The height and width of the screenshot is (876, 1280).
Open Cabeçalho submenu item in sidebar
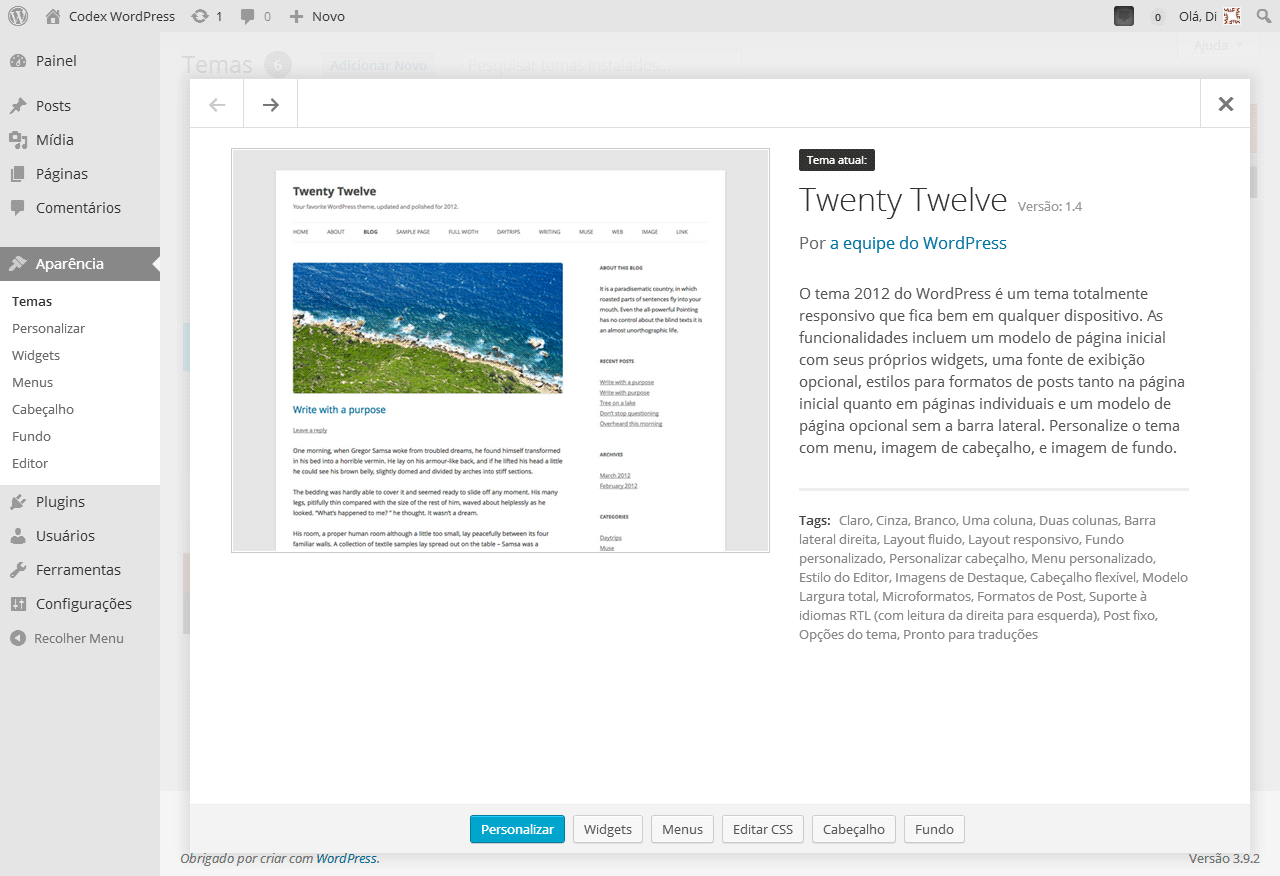[43, 409]
